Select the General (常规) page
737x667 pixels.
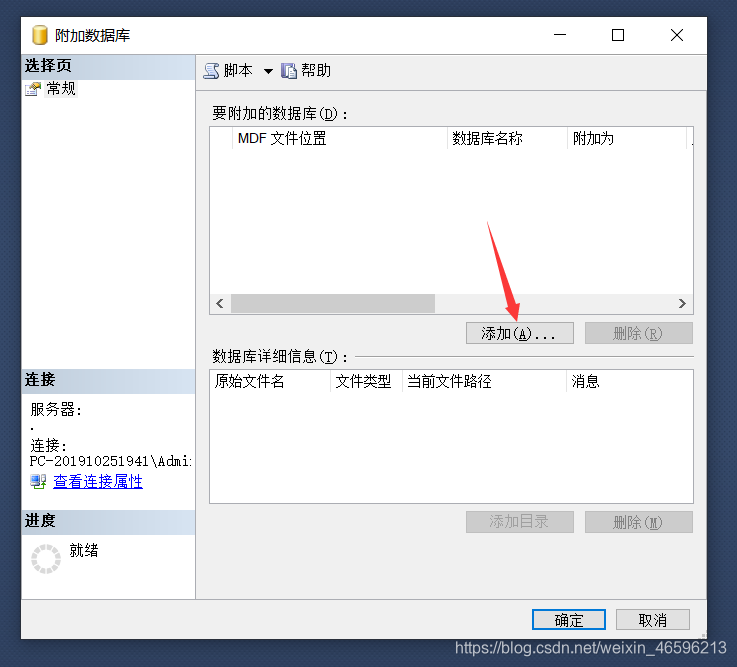[x=61, y=88]
